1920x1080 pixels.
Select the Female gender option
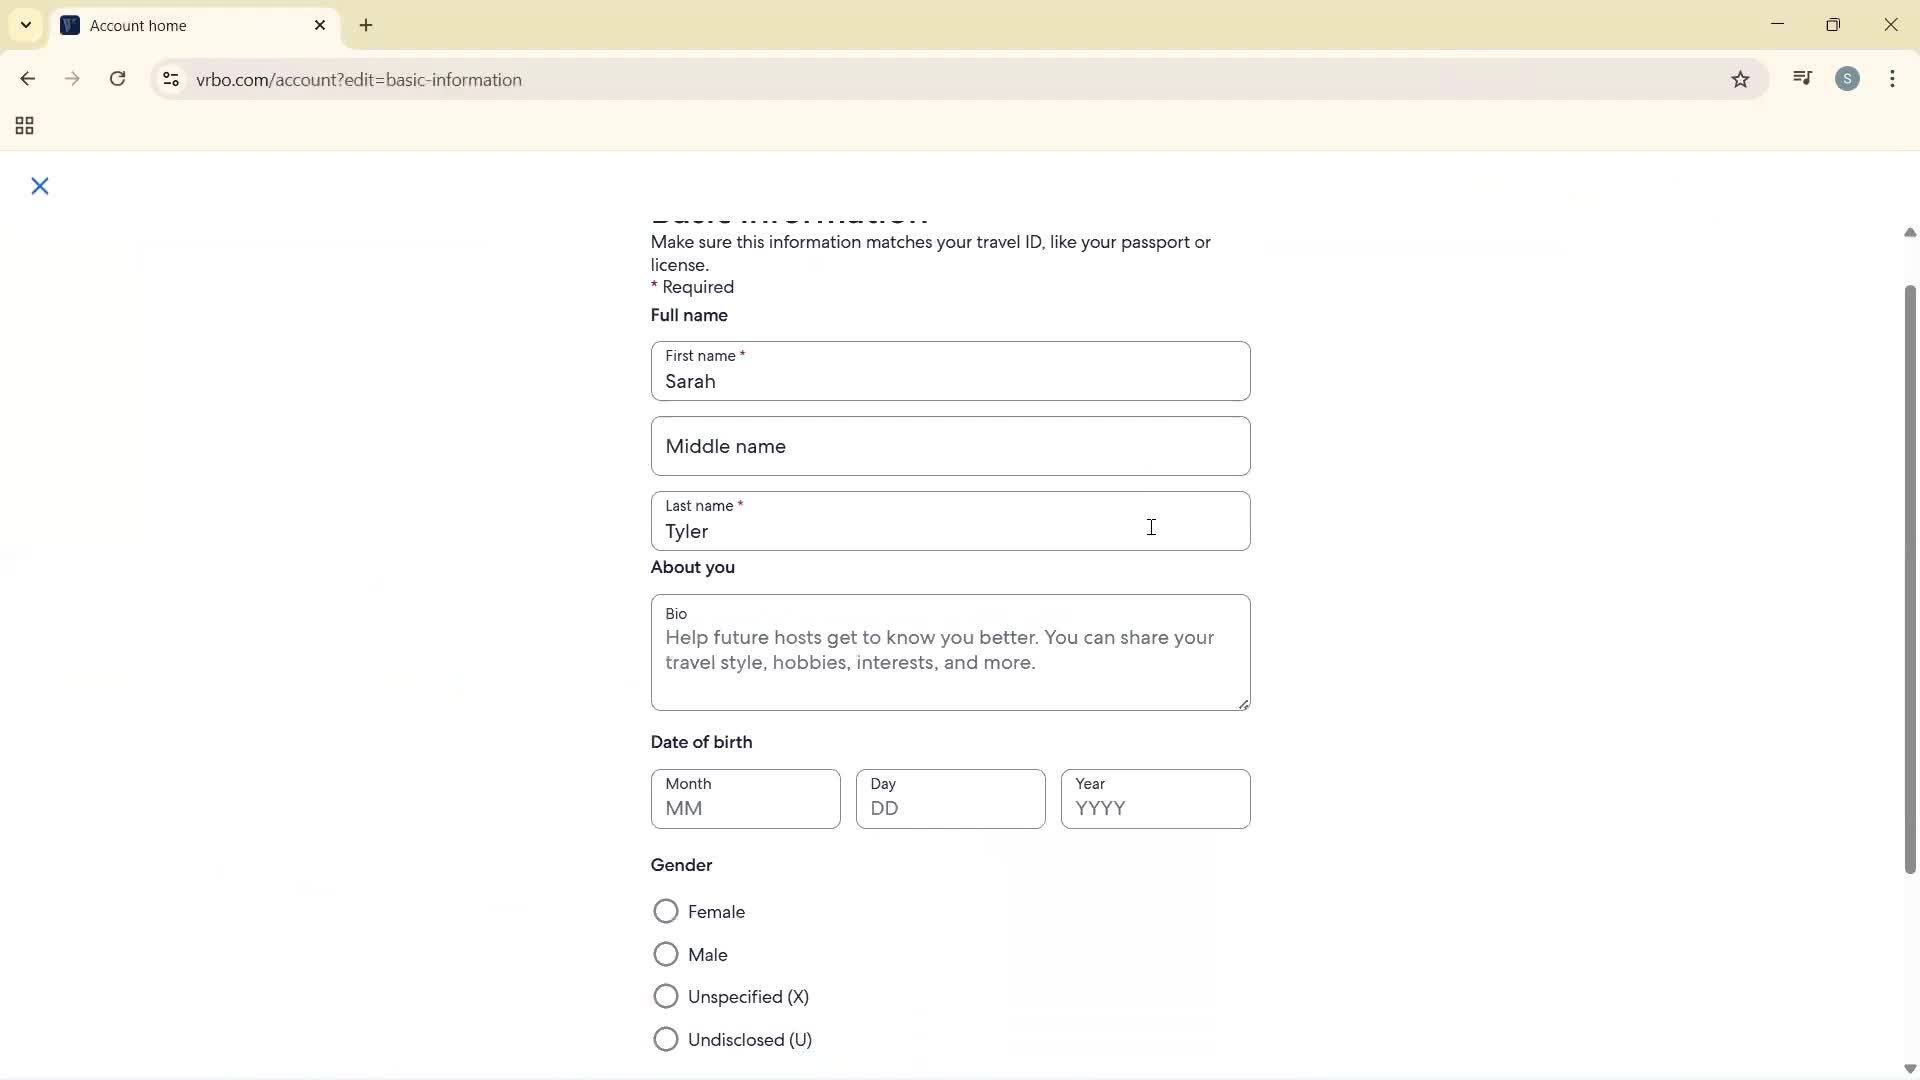pyautogui.click(x=666, y=911)
